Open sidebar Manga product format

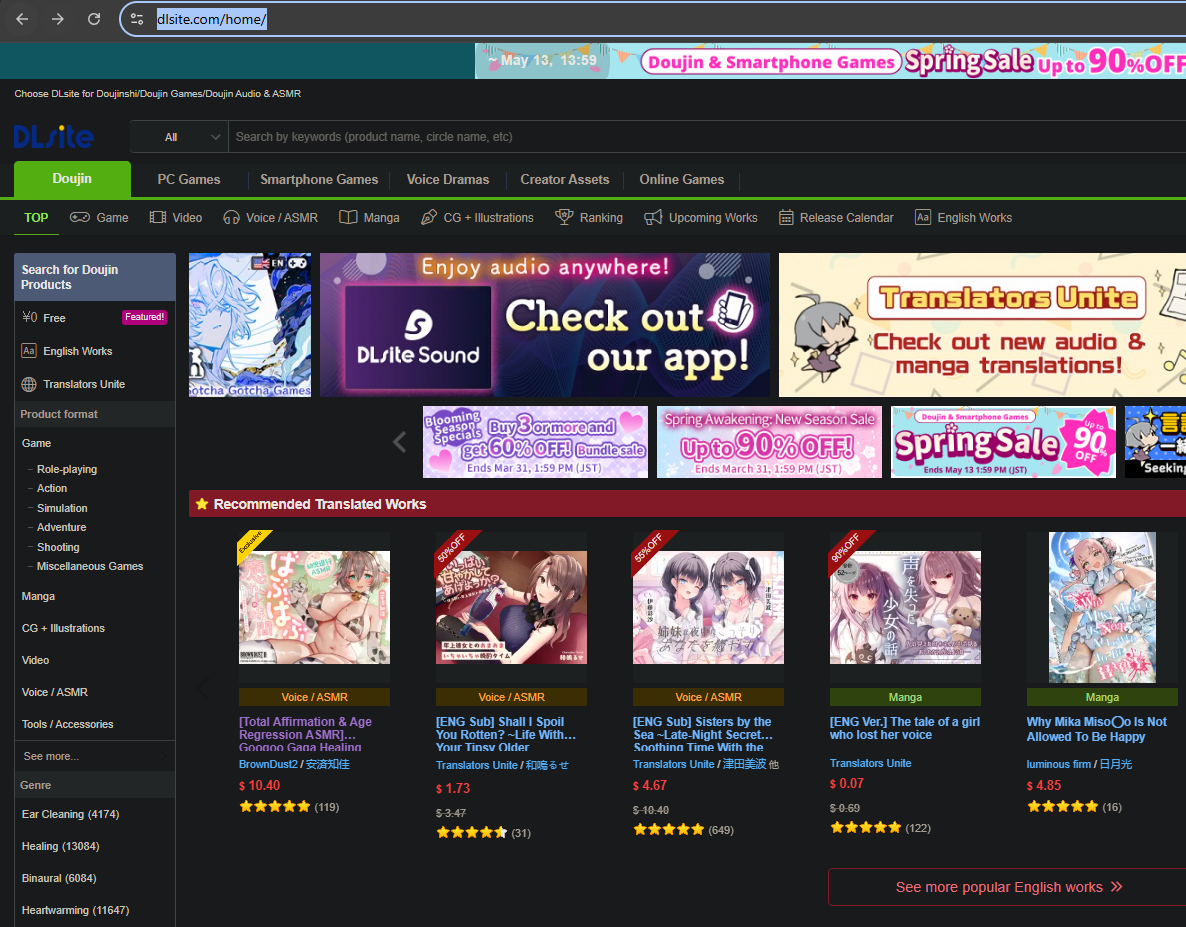[39, 597]
